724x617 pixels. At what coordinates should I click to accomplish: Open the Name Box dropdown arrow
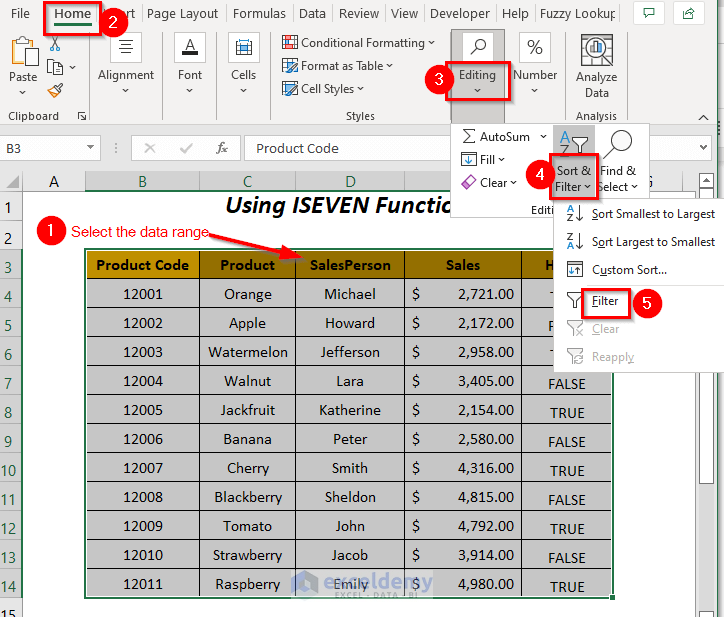[90, 148]
